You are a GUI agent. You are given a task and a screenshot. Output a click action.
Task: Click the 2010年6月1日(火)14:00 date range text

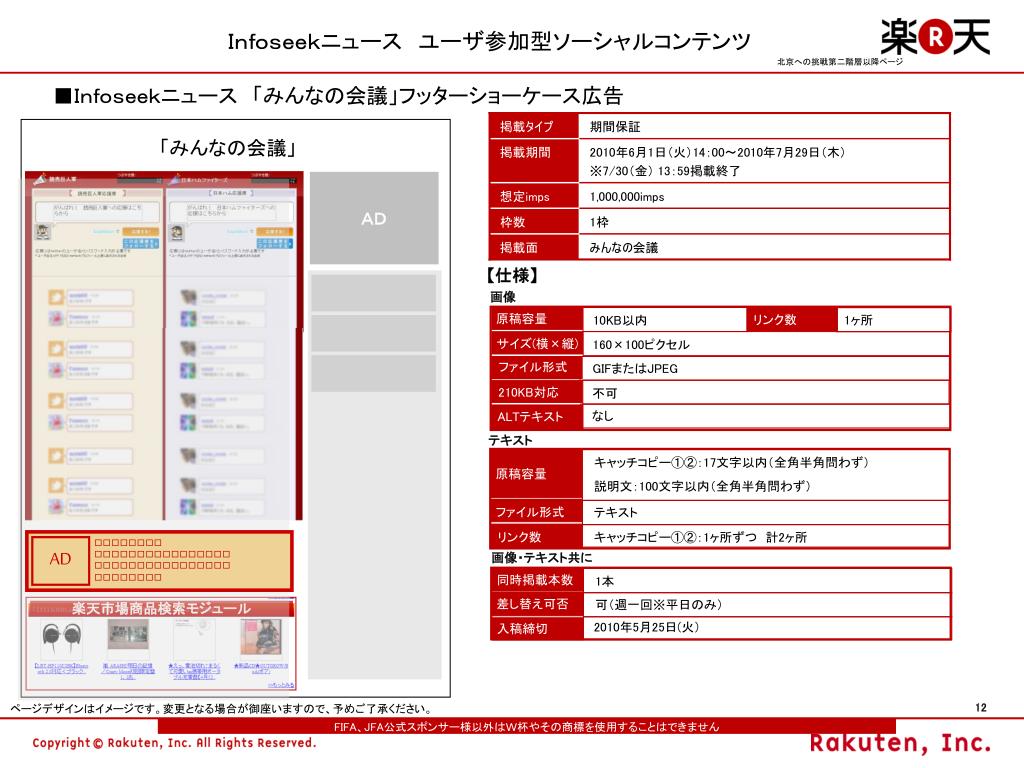pos(717,153)
